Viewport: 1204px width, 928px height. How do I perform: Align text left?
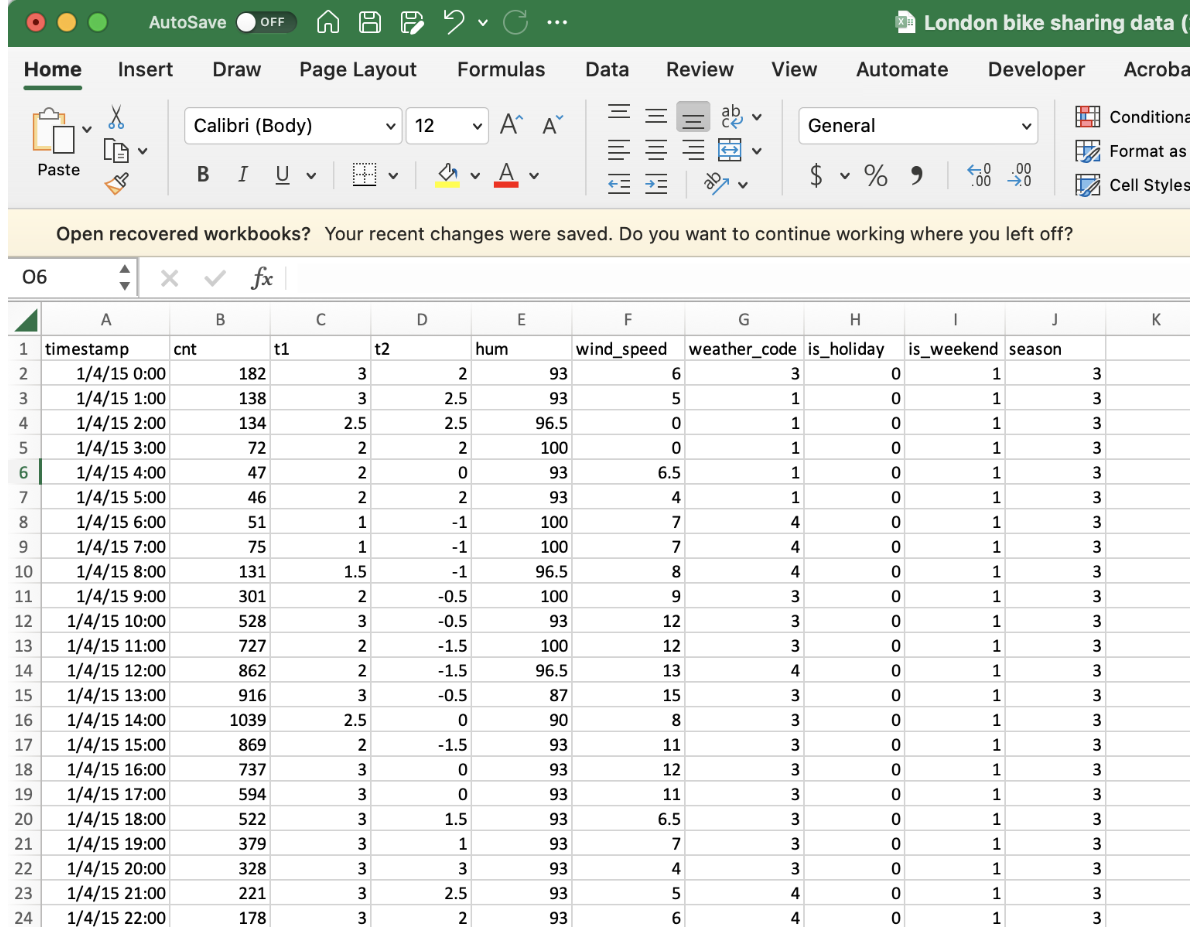point(620,150)
